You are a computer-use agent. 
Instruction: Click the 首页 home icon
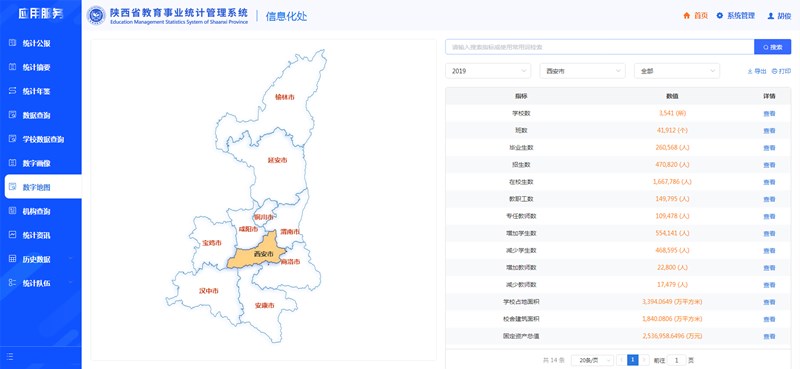point(686,16)
